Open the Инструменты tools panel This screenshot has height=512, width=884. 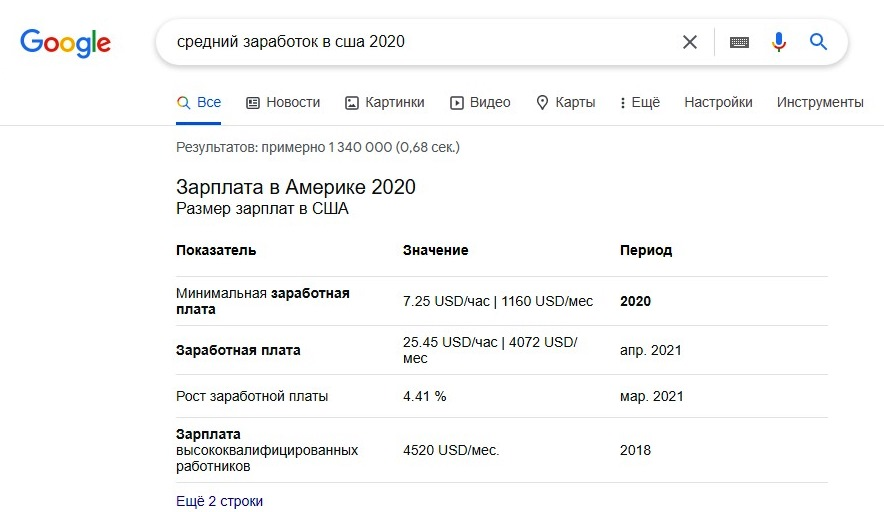tap(819, 102)
